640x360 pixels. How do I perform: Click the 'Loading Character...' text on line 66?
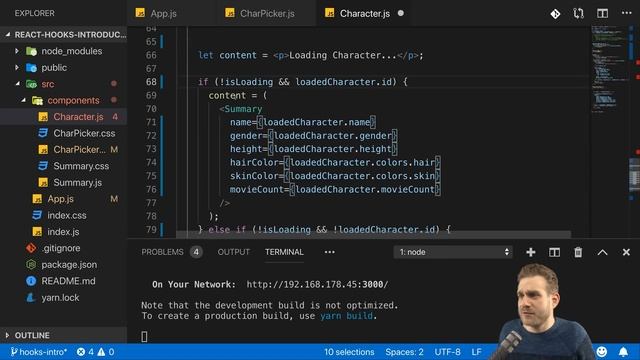pos(342,55)
